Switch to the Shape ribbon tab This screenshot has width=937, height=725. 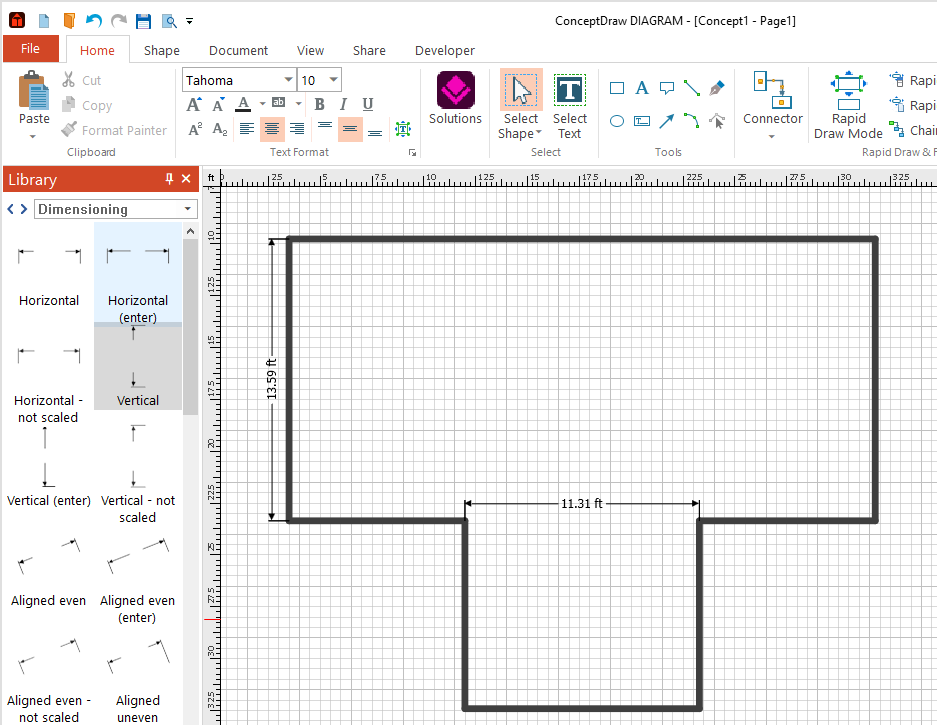[x=161, y=50]
